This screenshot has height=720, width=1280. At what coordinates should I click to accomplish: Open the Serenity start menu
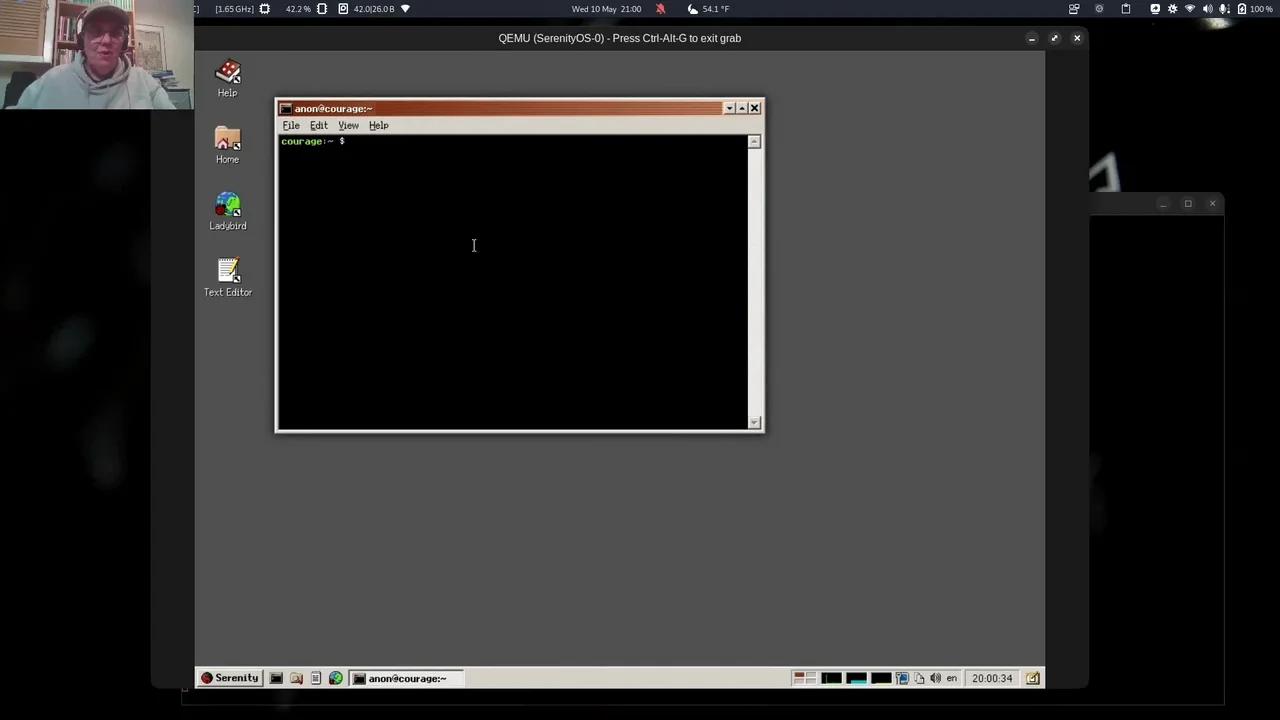point(229,678)
